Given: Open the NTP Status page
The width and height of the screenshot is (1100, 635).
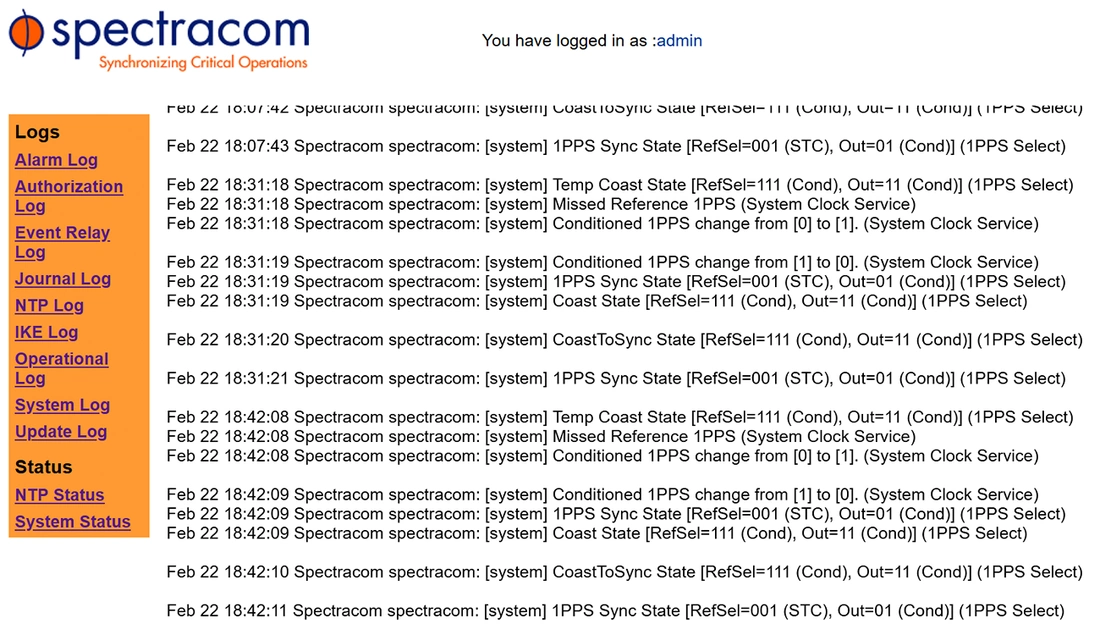Looking at the screenshot, I should [60, 495].
